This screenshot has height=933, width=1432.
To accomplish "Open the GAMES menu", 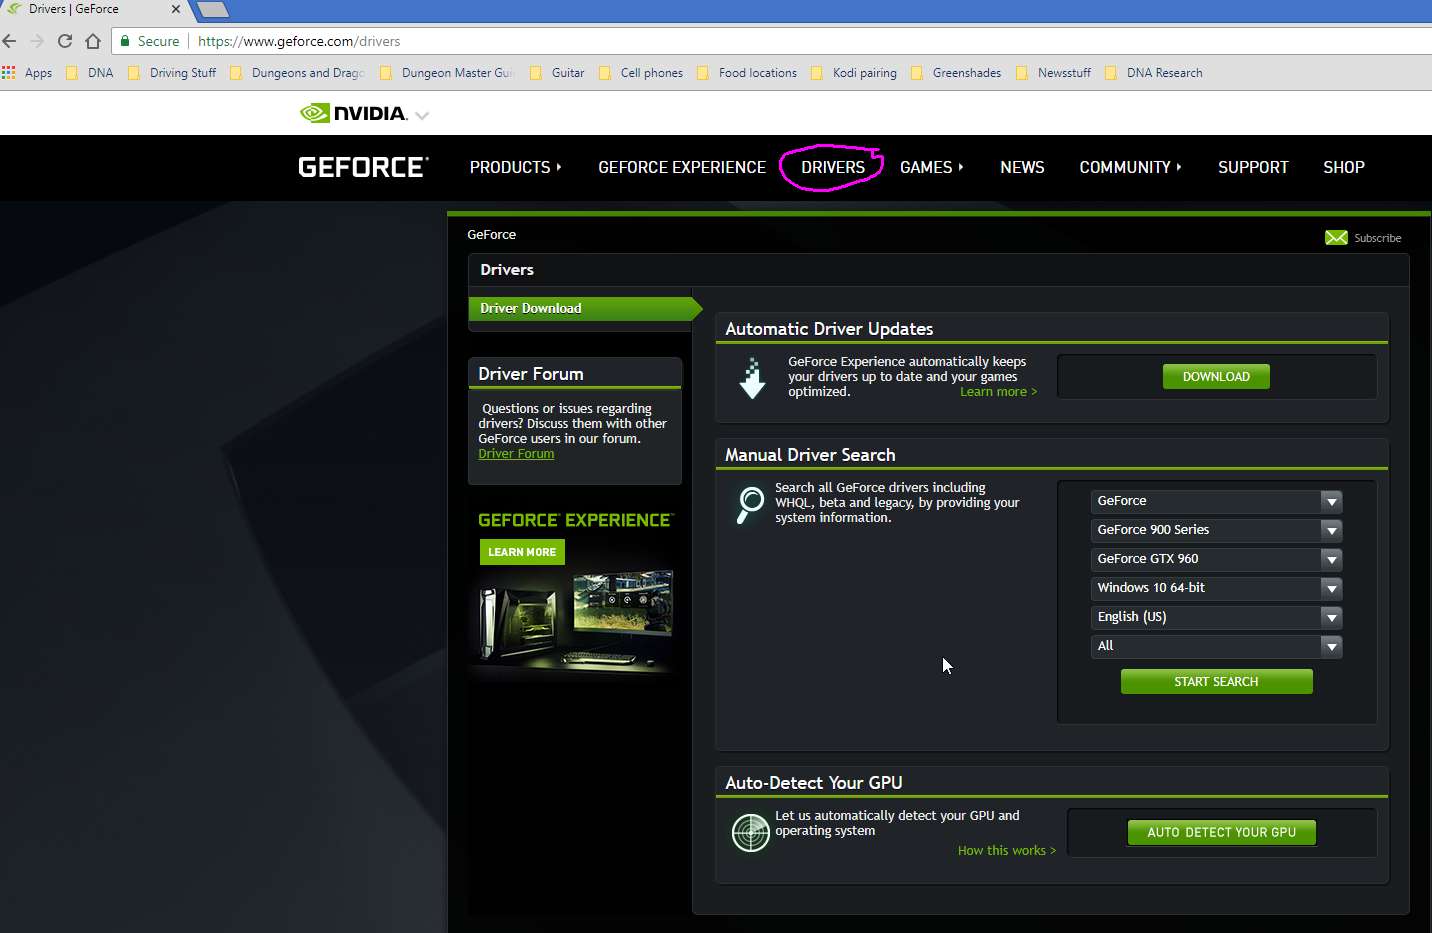I will tap(931, 167).
